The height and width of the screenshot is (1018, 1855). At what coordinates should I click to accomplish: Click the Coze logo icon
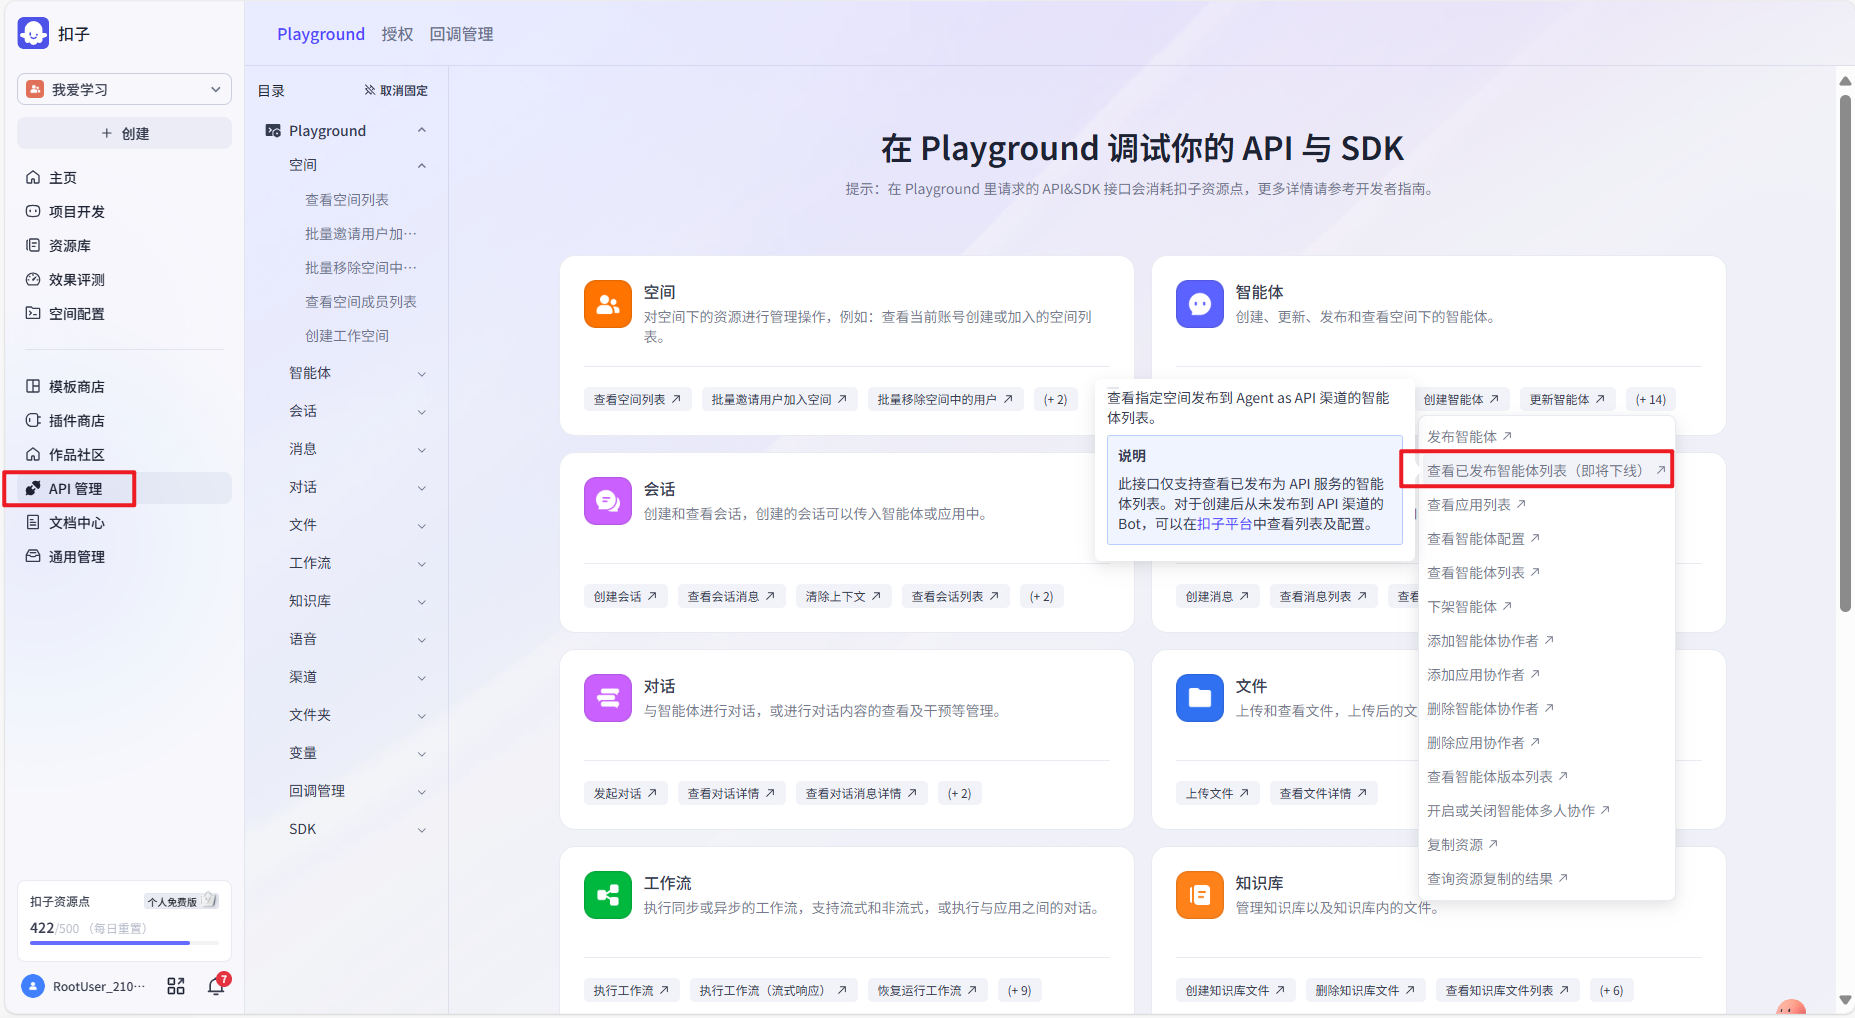[x=33, y=33]
